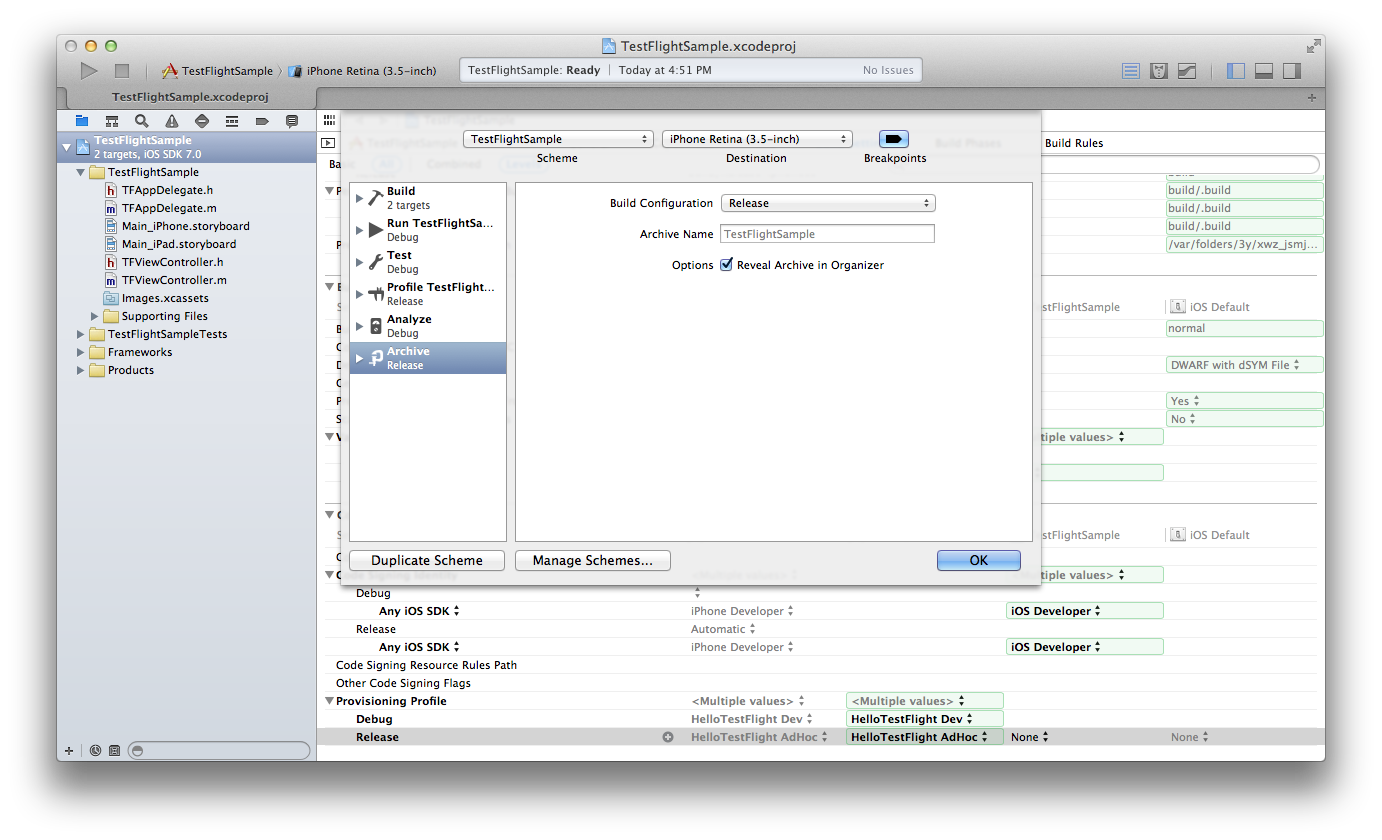Click the navigator filter search field
Screen dimensions: 1382x840
(x=219, y=750)
